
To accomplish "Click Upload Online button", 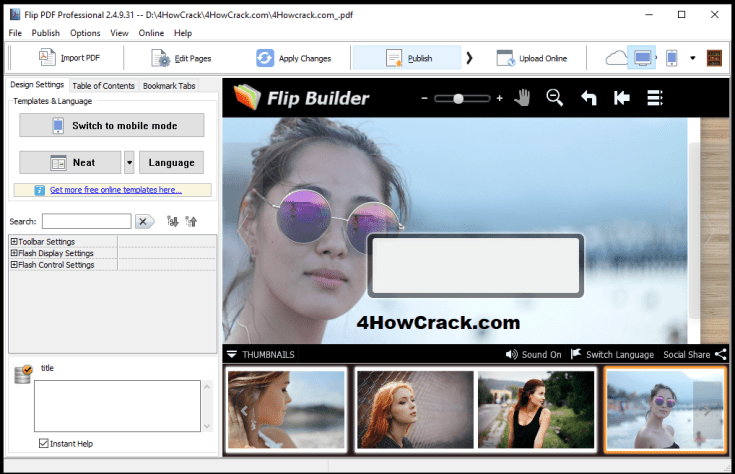I will pyautogui.click(x=532, y=58).
